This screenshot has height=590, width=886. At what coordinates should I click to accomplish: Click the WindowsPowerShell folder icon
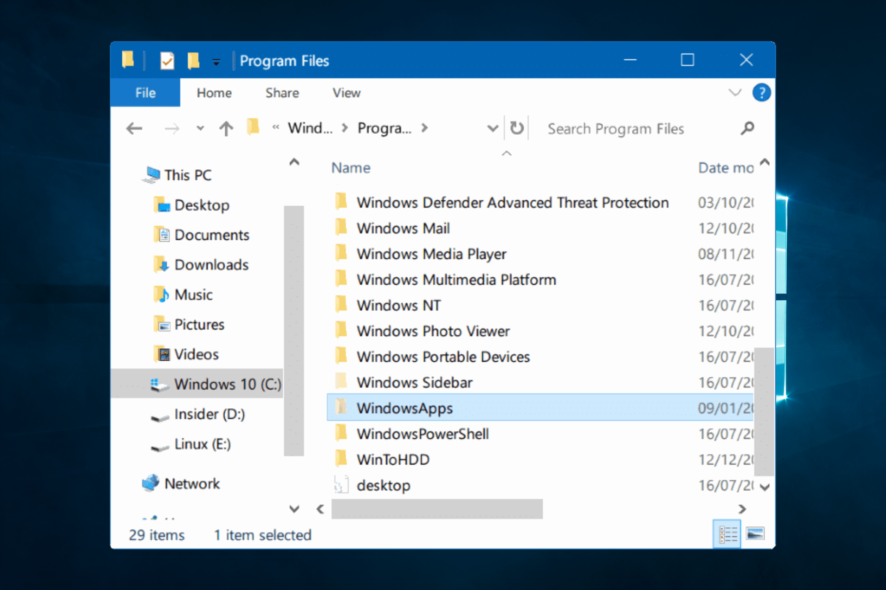(x=341, y=433)
